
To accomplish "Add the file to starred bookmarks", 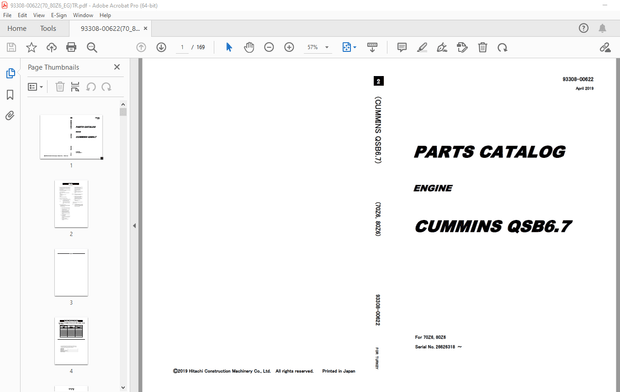I will coord(31,47).
